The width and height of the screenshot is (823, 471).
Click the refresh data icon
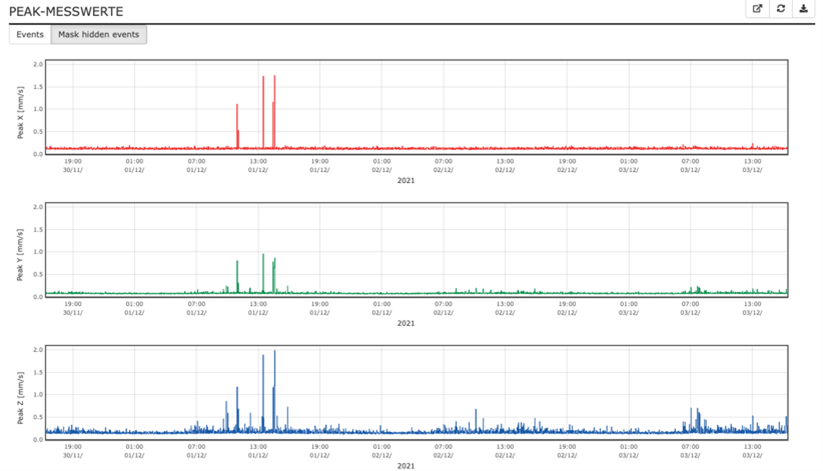(x=781, y=9)
